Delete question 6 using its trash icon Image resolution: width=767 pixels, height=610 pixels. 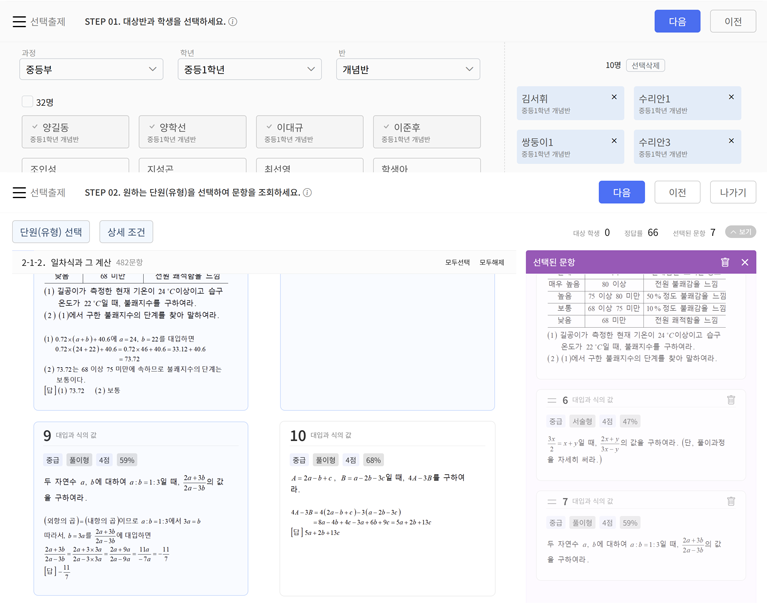tap(731, 400)
